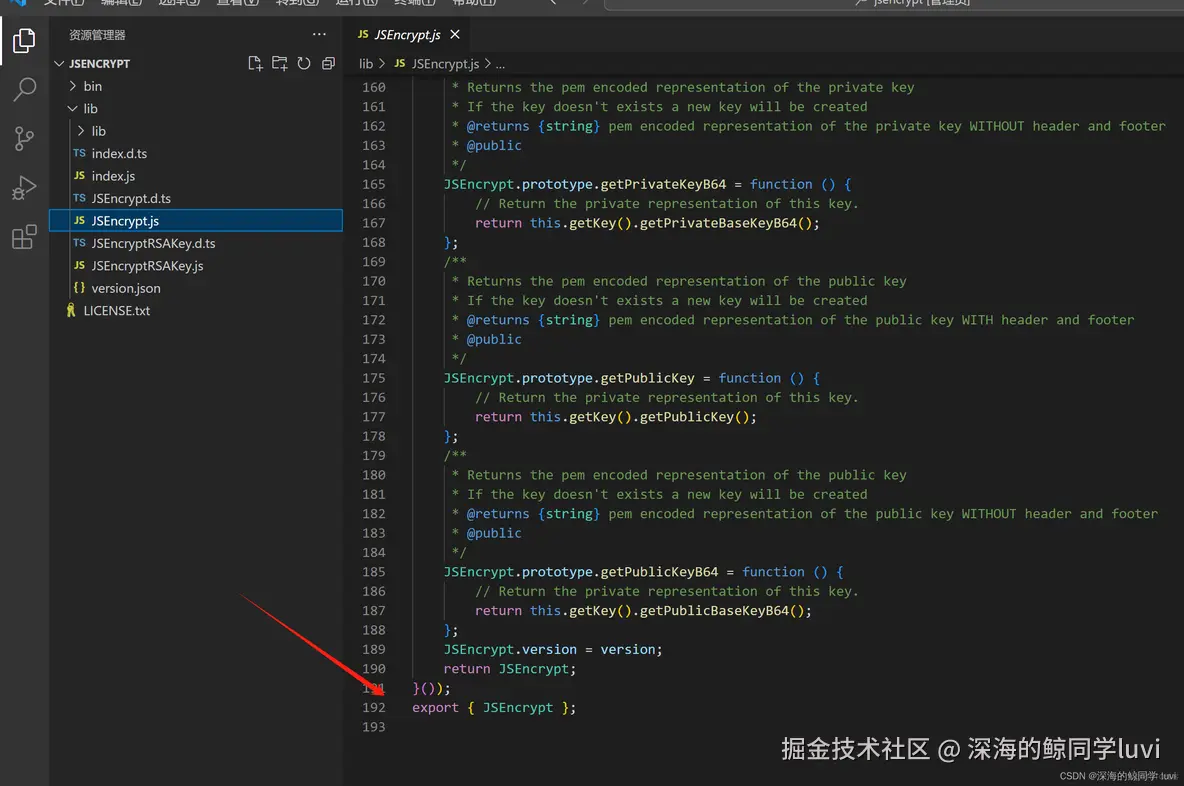This screenshot has width=1184, height=786.
Task: Open the Extensions view icon
Action: pos(24,237)
